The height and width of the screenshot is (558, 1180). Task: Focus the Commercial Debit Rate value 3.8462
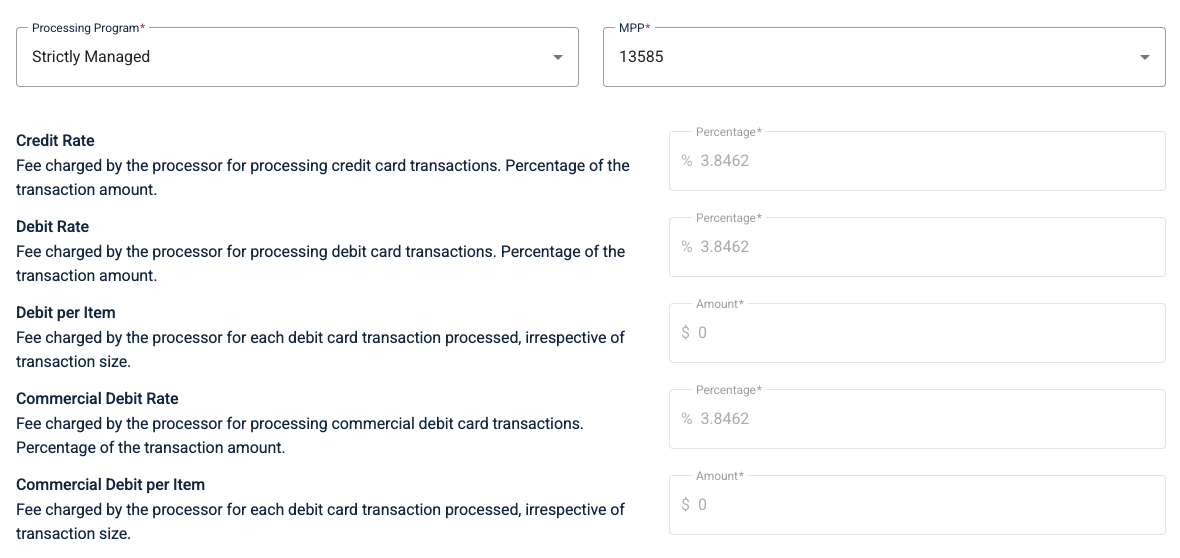[x=725, y=419]
